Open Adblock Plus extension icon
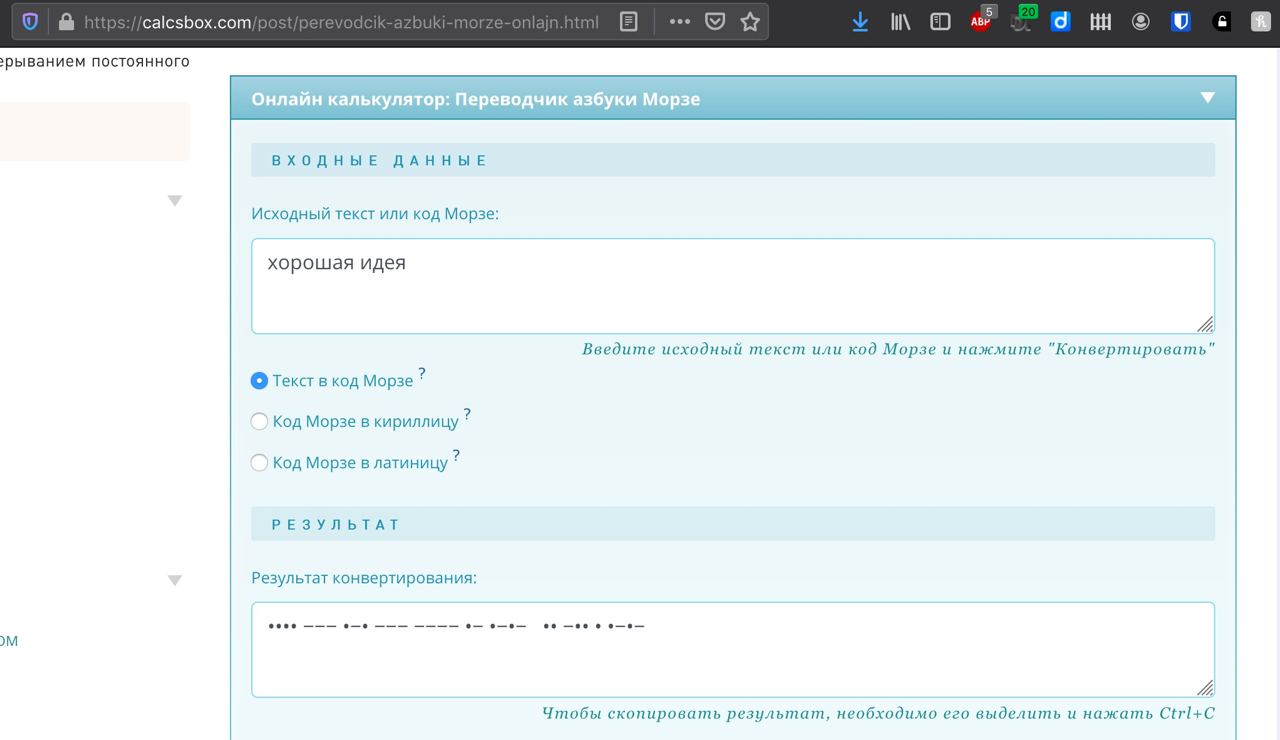 coord(981,21)
